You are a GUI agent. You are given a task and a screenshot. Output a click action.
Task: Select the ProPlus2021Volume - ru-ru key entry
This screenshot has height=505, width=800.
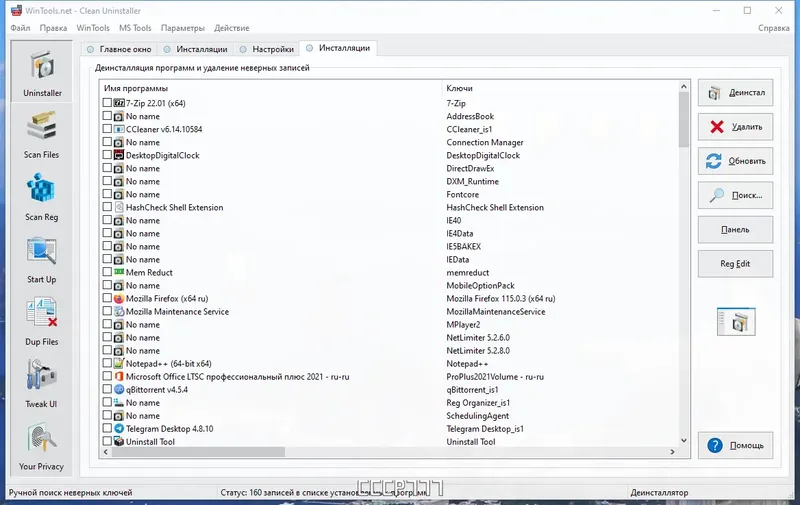point(495,376)
